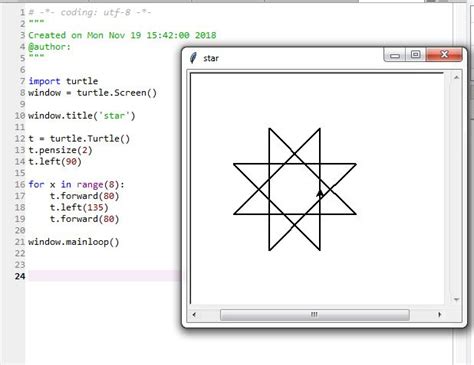Click 't.left(90)' on line 14
Screen dimensions: 474x365
[x=55, y=162]
